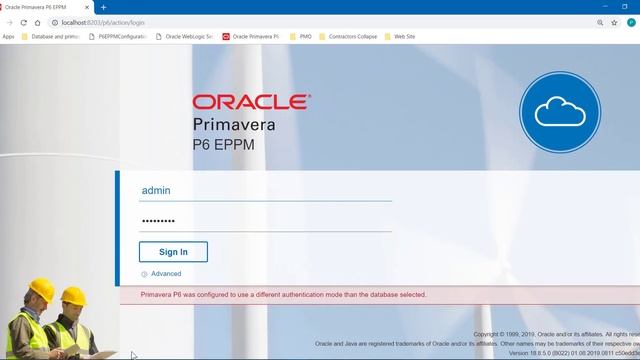Image resolution: width=640 pixels, height=360 pixels.
Task: Minimize the browser window
Action: 605,7
